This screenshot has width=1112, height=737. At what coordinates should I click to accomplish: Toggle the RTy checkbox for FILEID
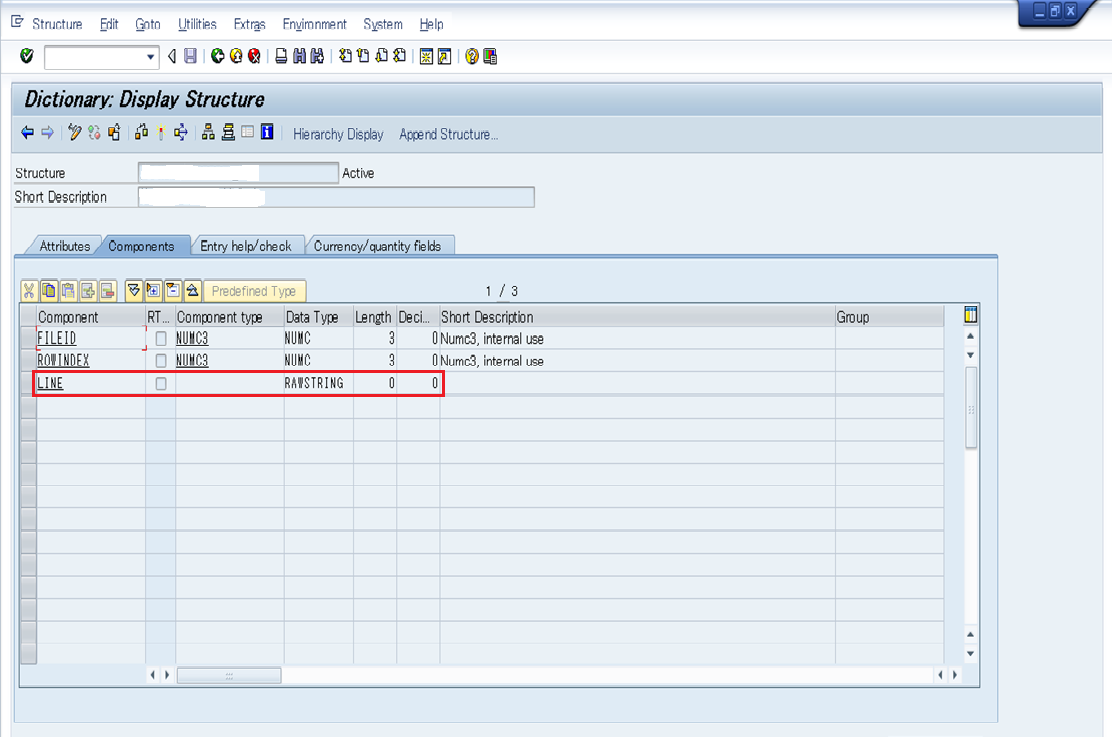click(x=161, y=339)
